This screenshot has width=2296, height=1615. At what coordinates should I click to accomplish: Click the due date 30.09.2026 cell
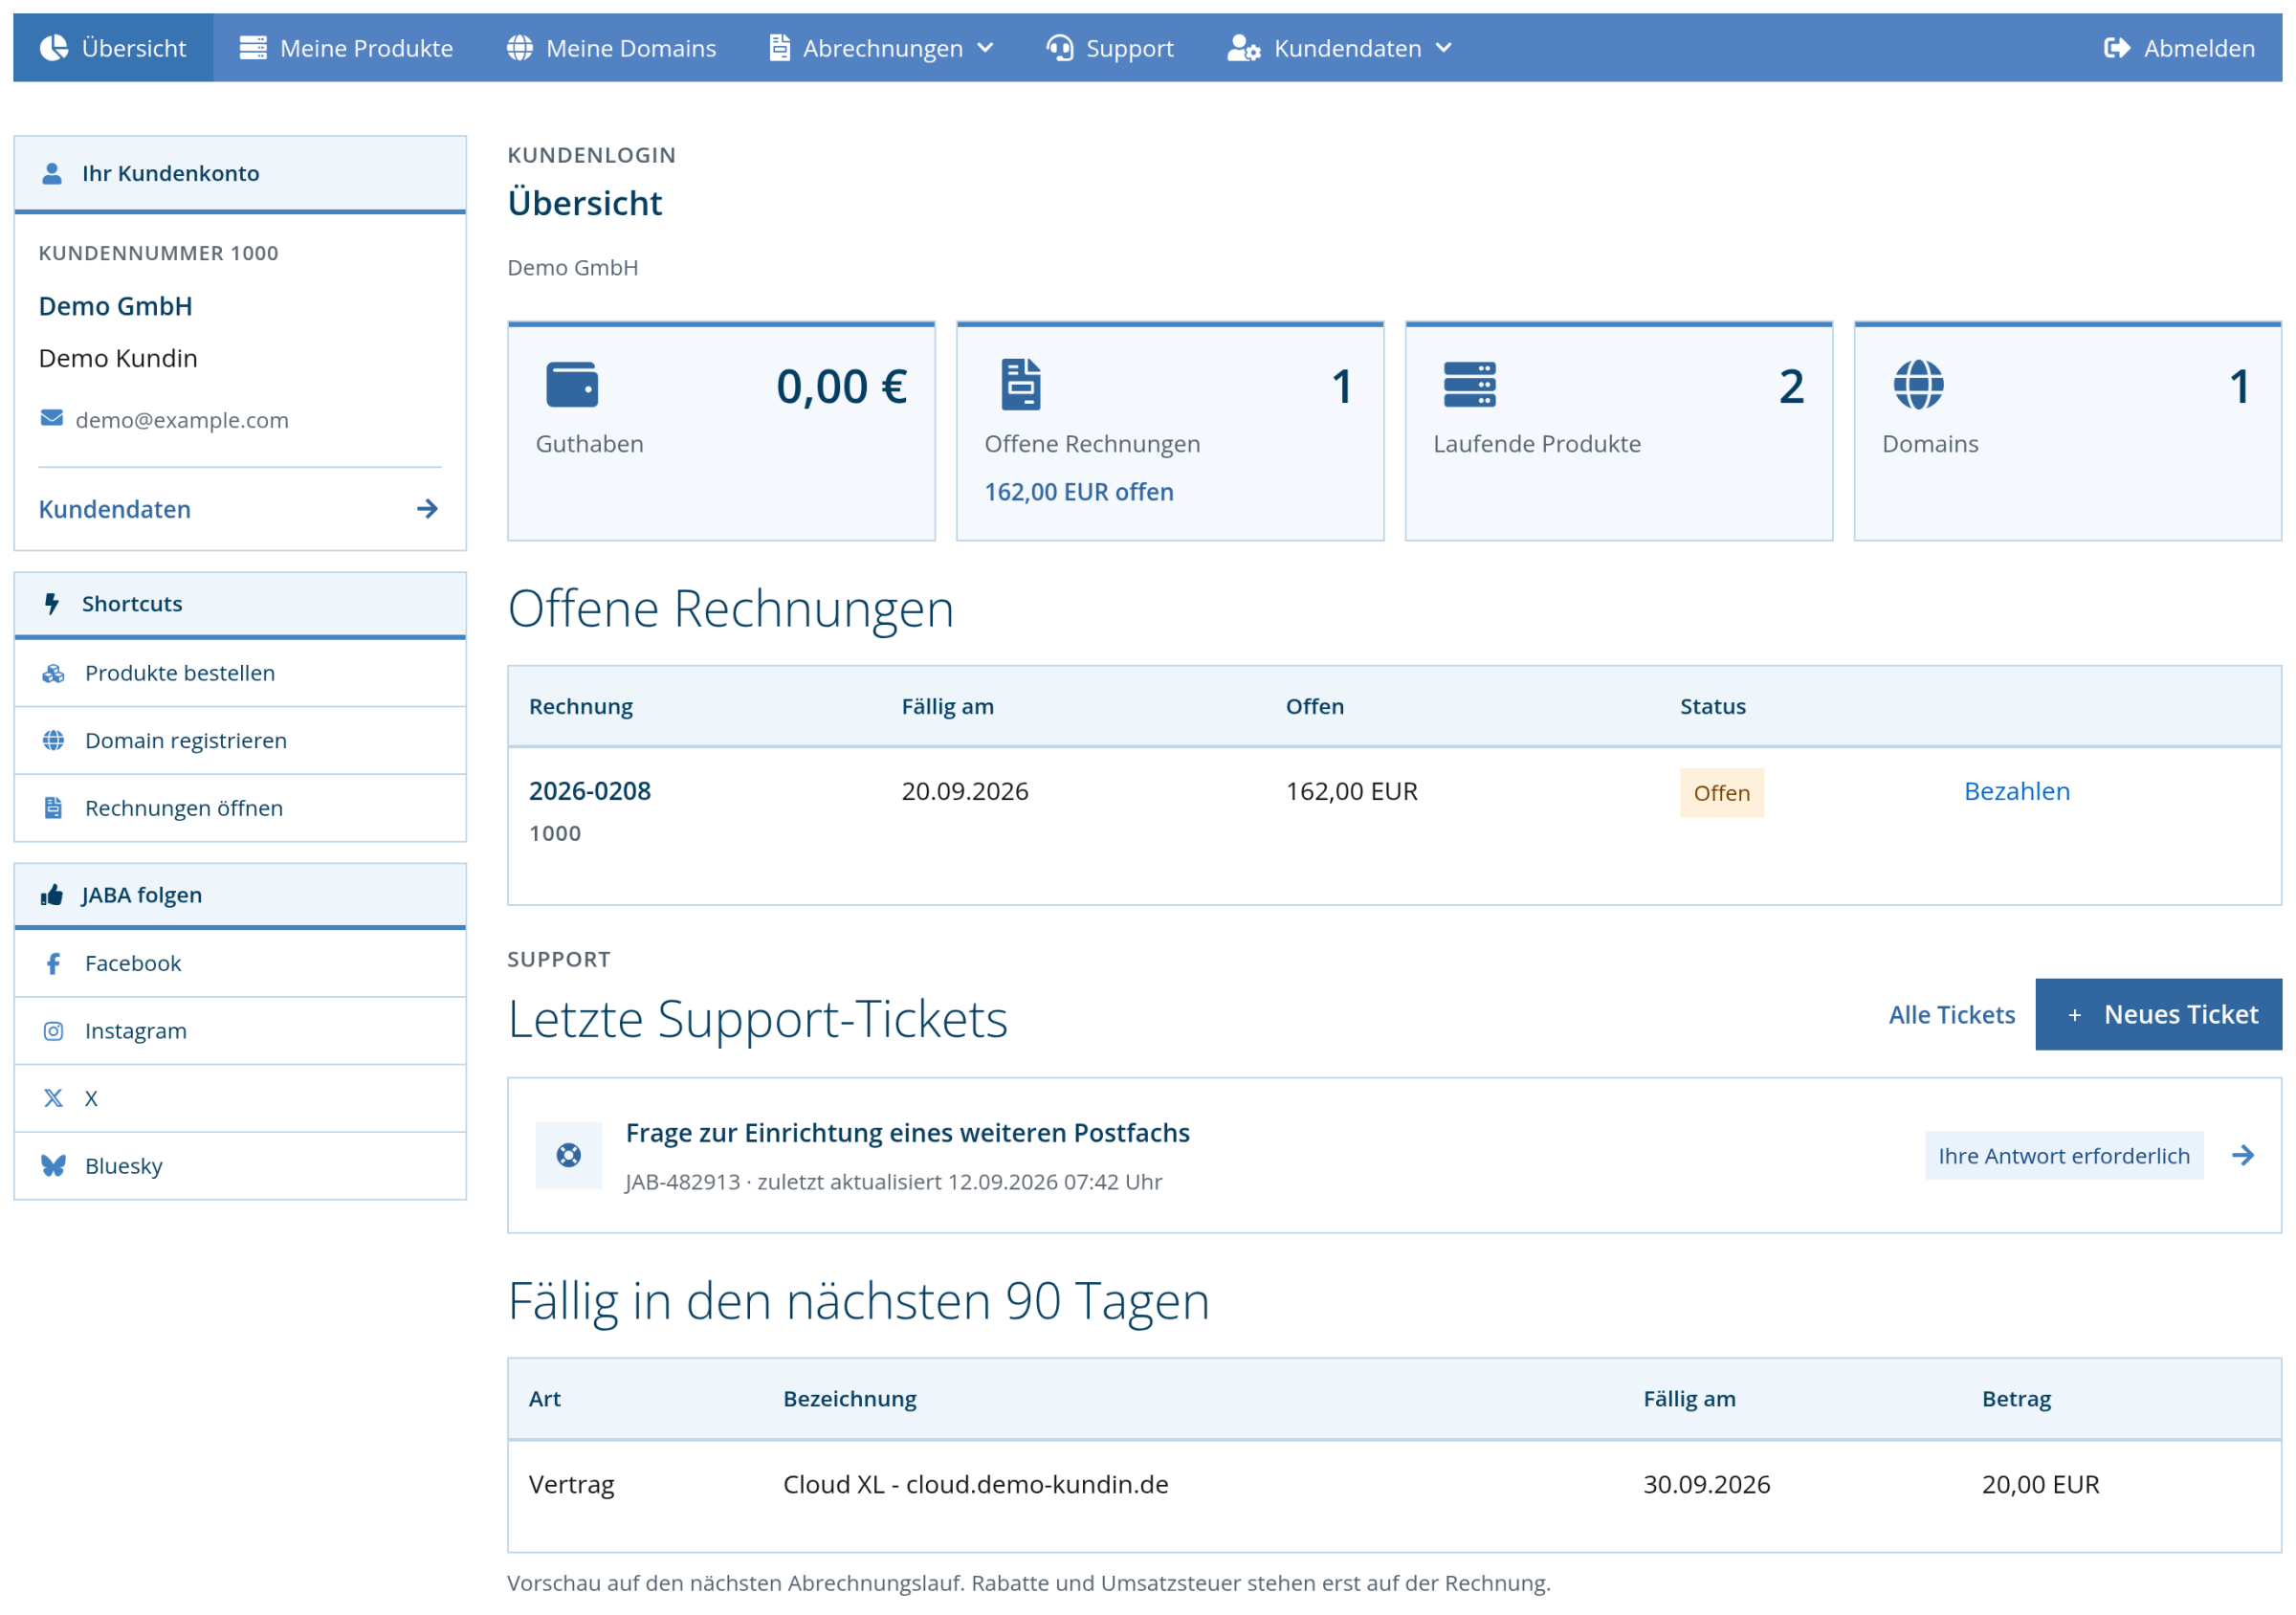click(1707, 1484)
